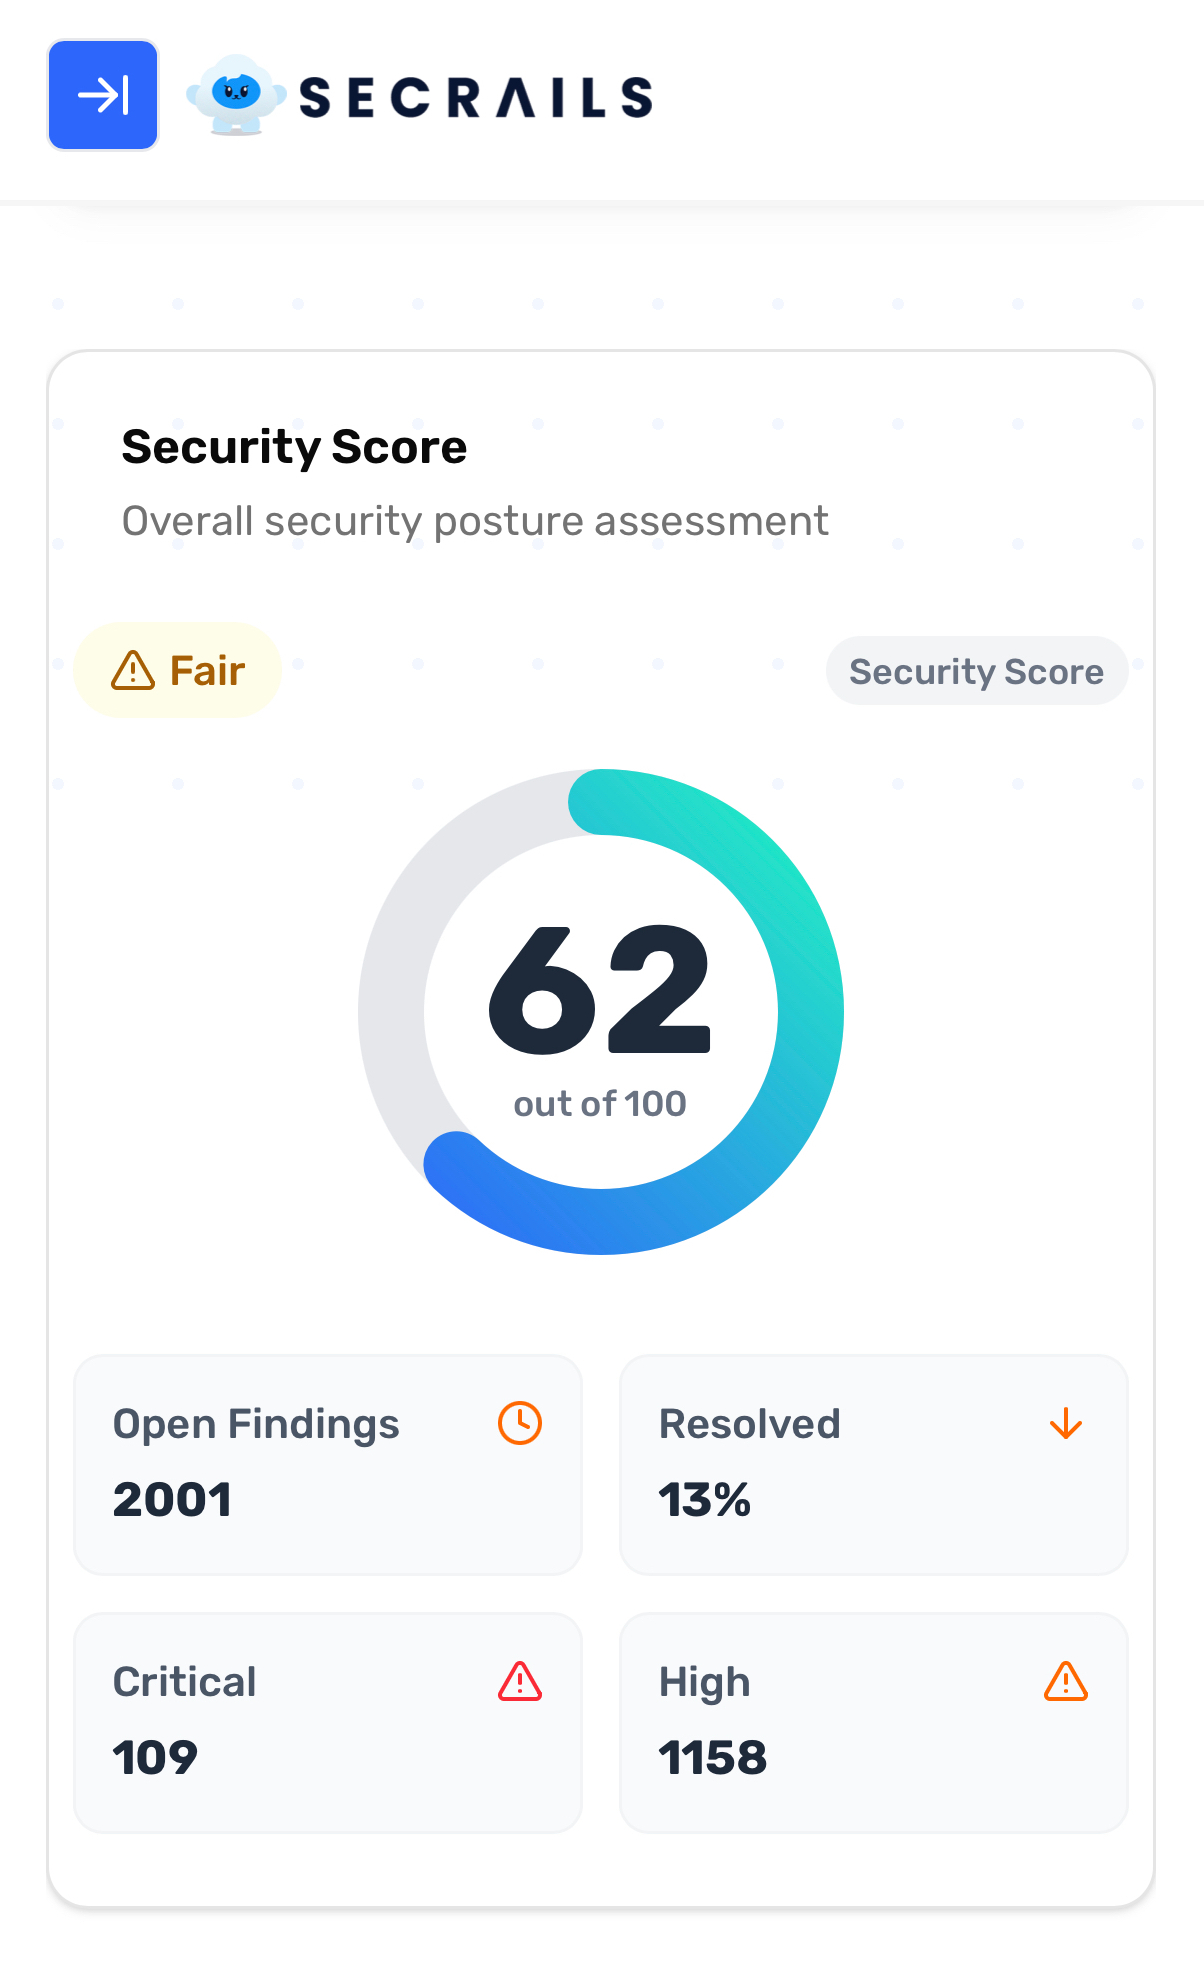Open the Open Findings card label
1204x1972 pixels.
tap(256, 1424)
